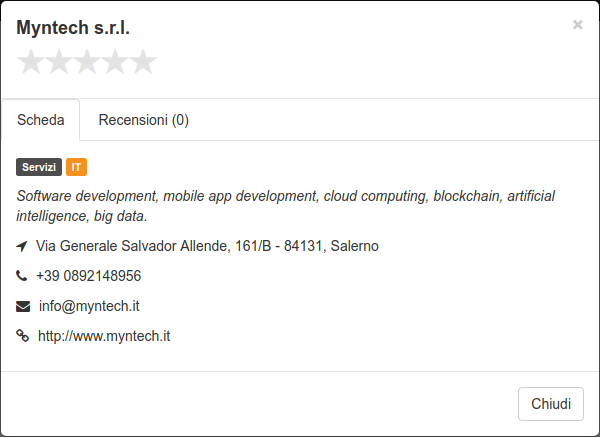Click the chain link icon
Image resolution: width=600 pixels, height=437 pixels.
(23, 336)
